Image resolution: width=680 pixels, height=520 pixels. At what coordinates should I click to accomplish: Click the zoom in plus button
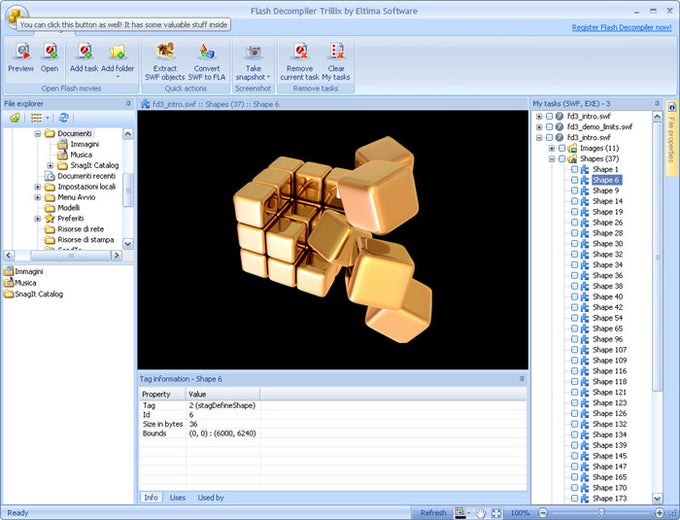pyautogui.click(x=659, y=513)
